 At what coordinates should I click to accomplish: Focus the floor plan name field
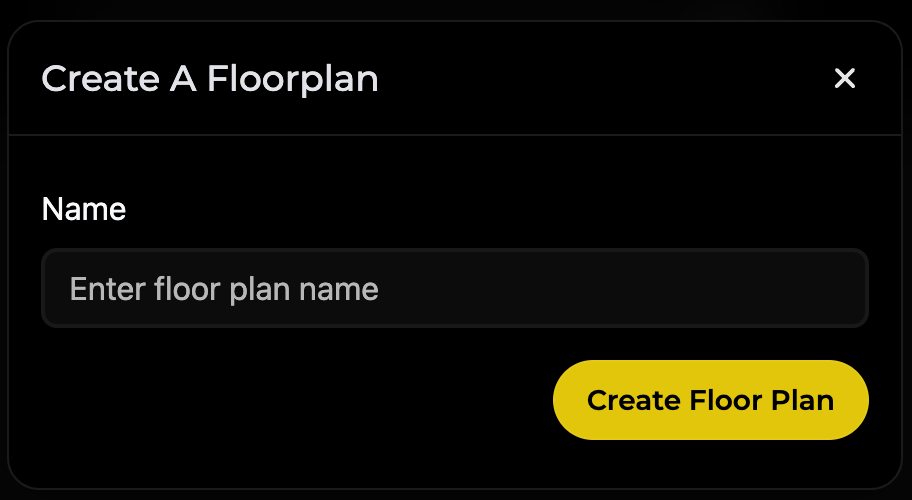(455, 288)
